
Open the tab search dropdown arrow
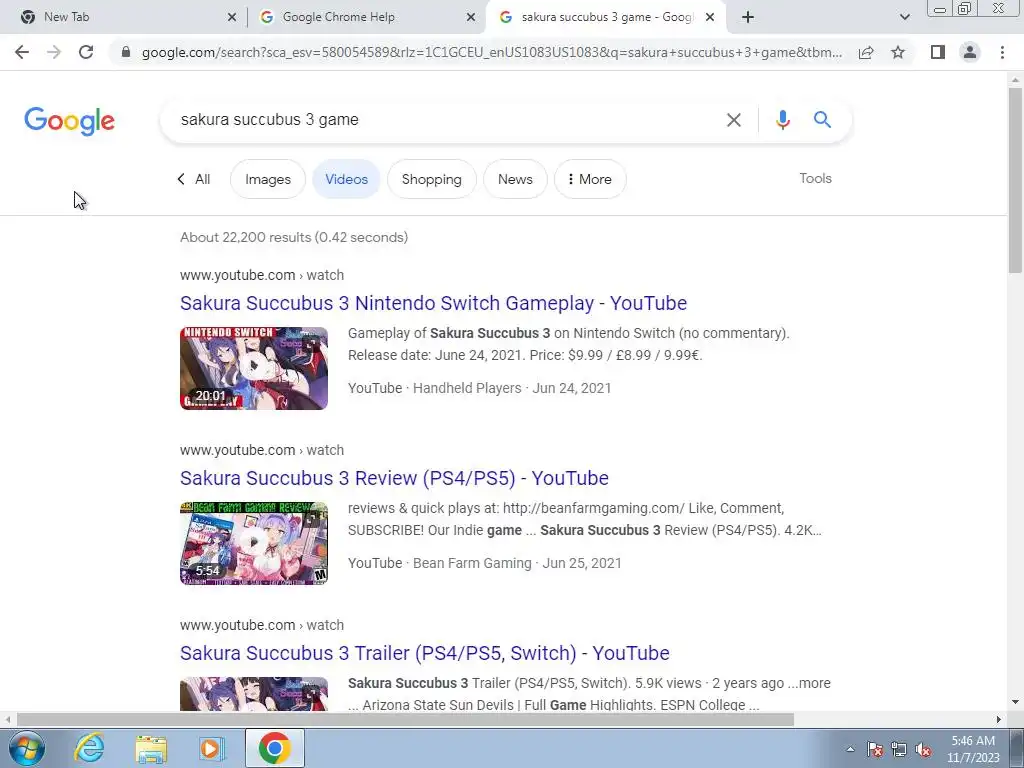pos(904,17)
